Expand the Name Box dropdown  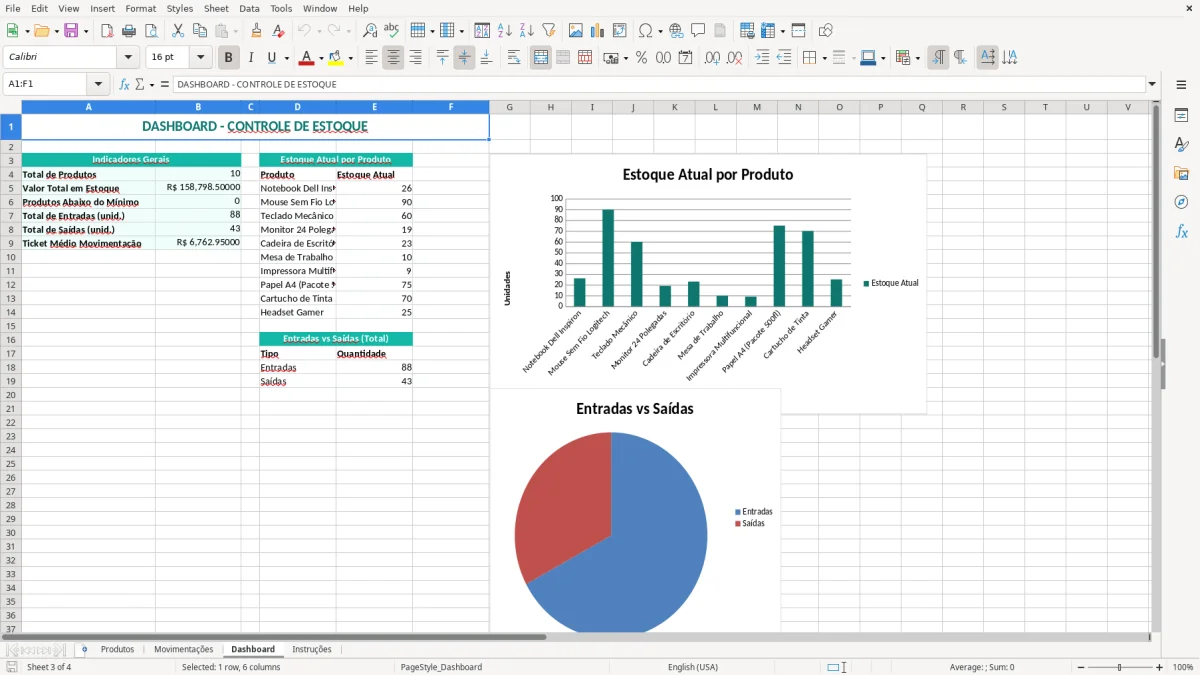click(99, 84)
